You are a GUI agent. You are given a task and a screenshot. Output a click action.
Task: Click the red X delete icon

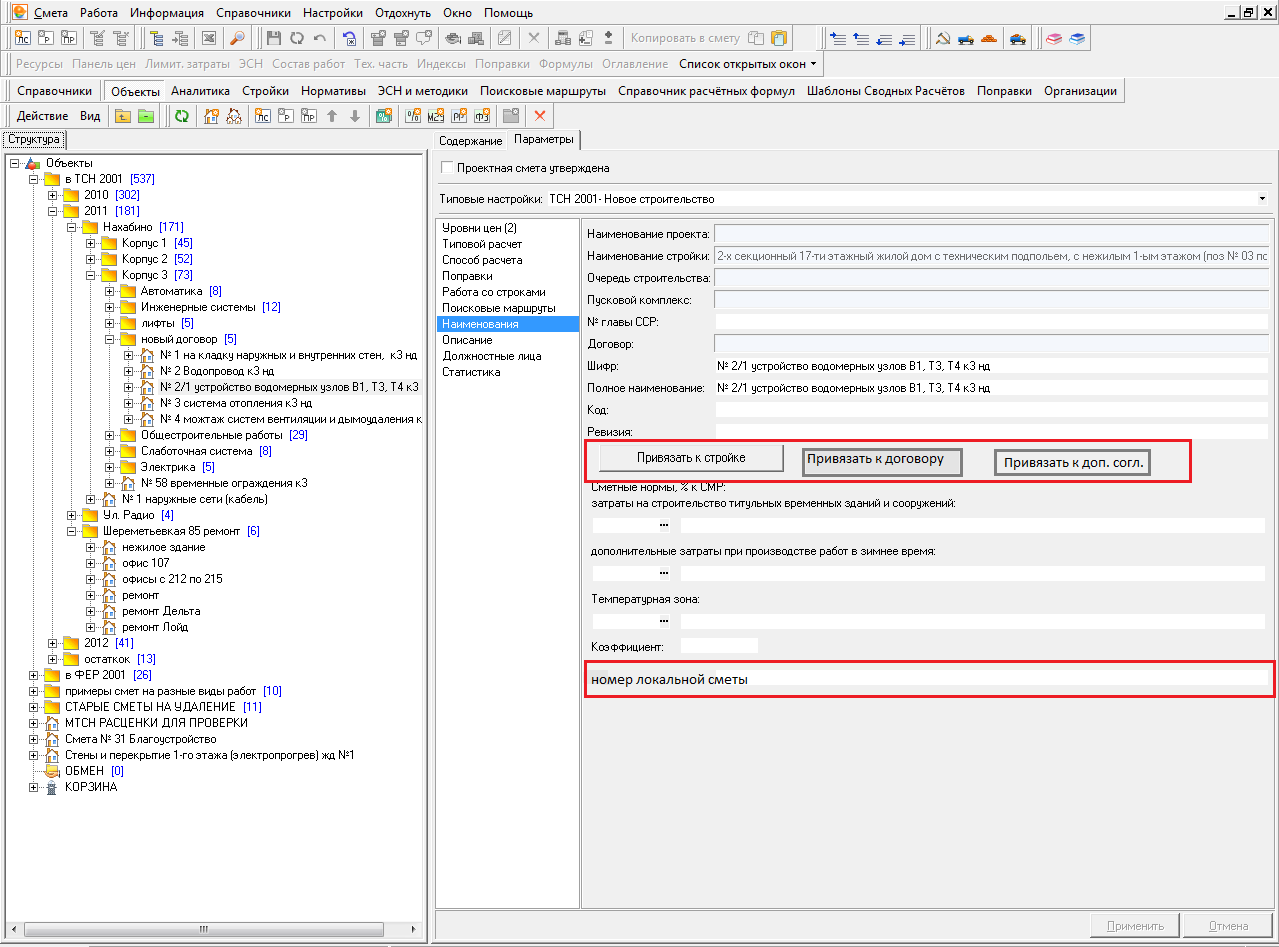coord(540,116)
